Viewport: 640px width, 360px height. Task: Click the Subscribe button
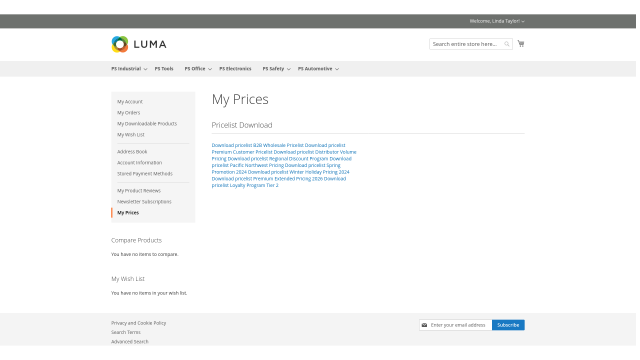click(508, 325)
